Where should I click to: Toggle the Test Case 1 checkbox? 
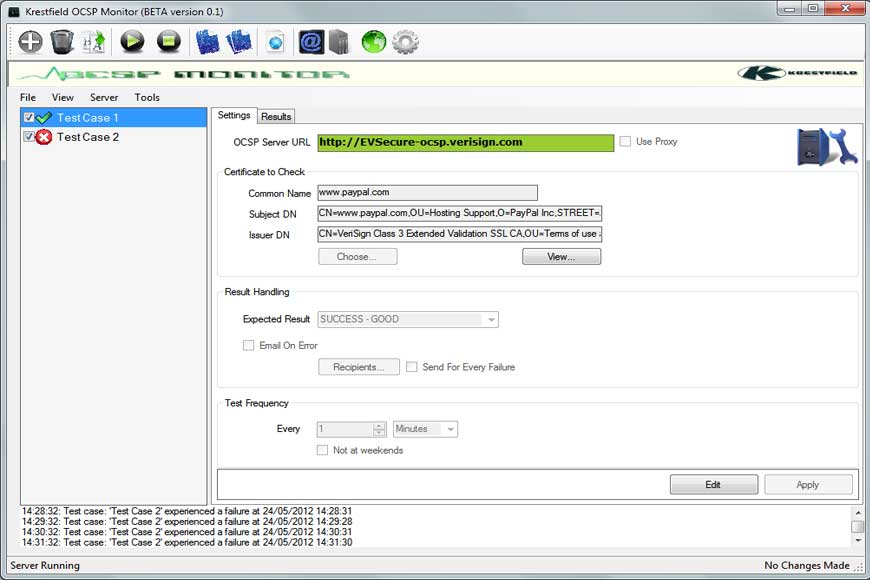point(29,118)
